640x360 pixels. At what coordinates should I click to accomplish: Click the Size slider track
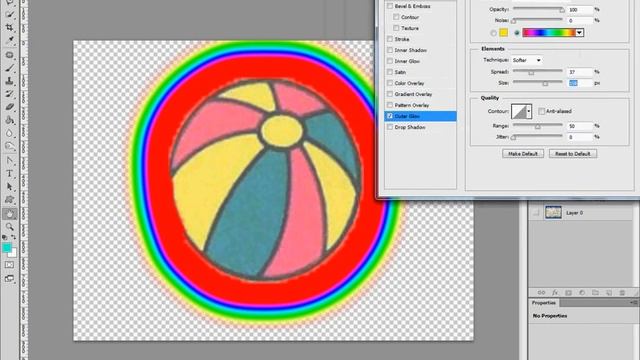click(x=538, y=83)
